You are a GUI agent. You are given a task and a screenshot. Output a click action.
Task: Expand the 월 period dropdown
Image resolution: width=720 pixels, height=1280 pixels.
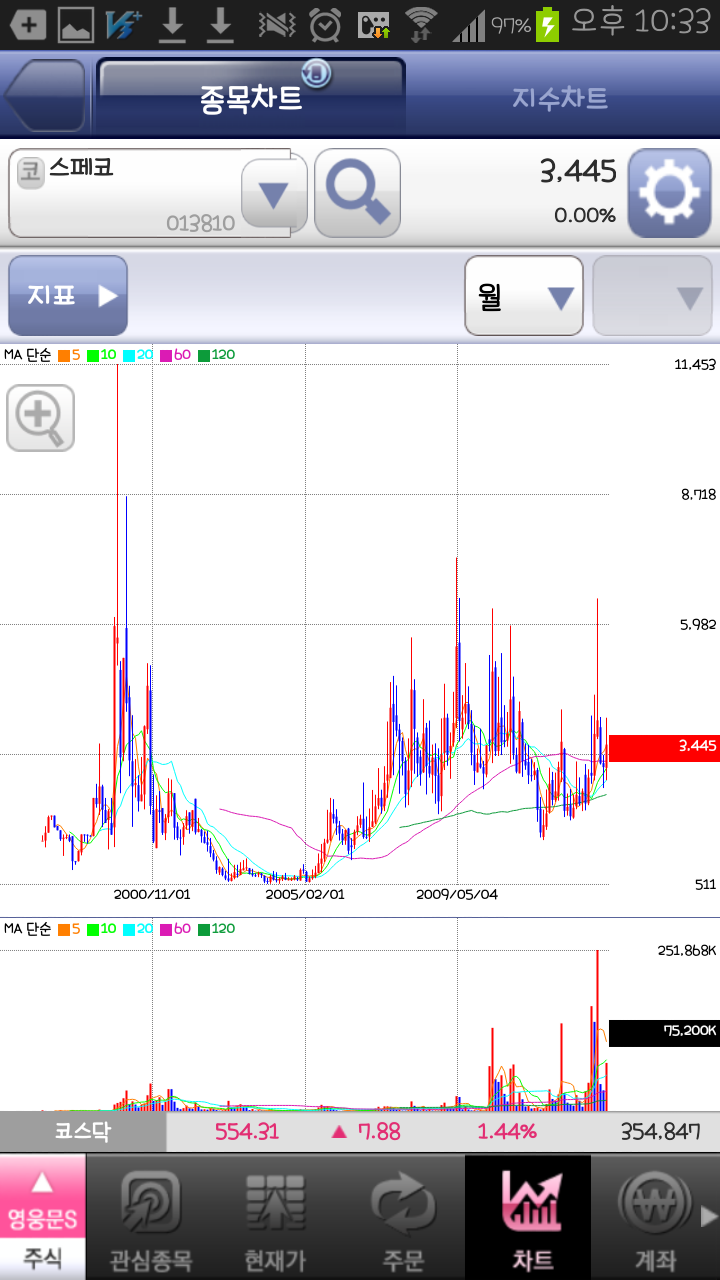524,296
